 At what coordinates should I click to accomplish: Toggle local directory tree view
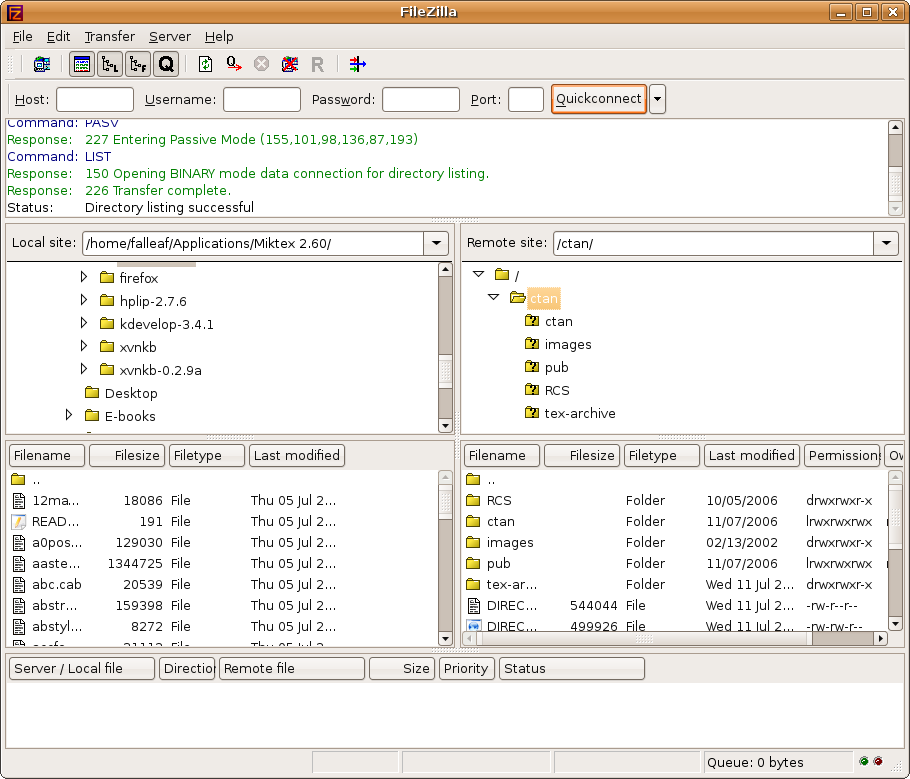point(110,64)
